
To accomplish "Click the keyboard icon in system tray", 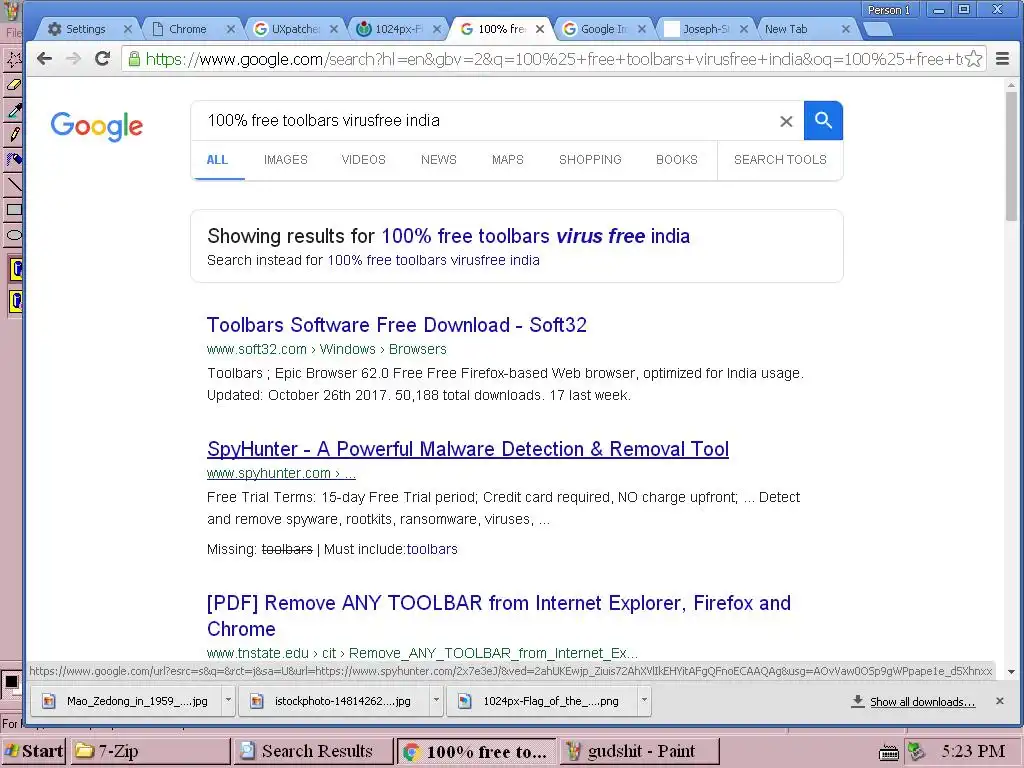I will click(889, 752).
